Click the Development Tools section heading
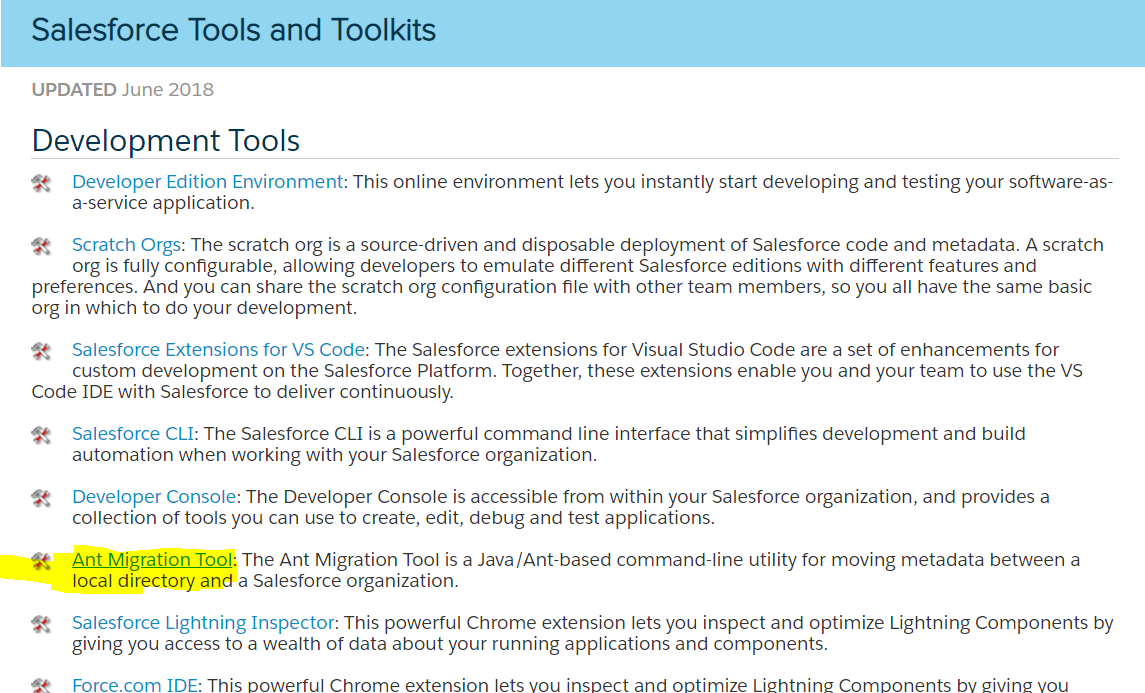 (x=166, y=141)
